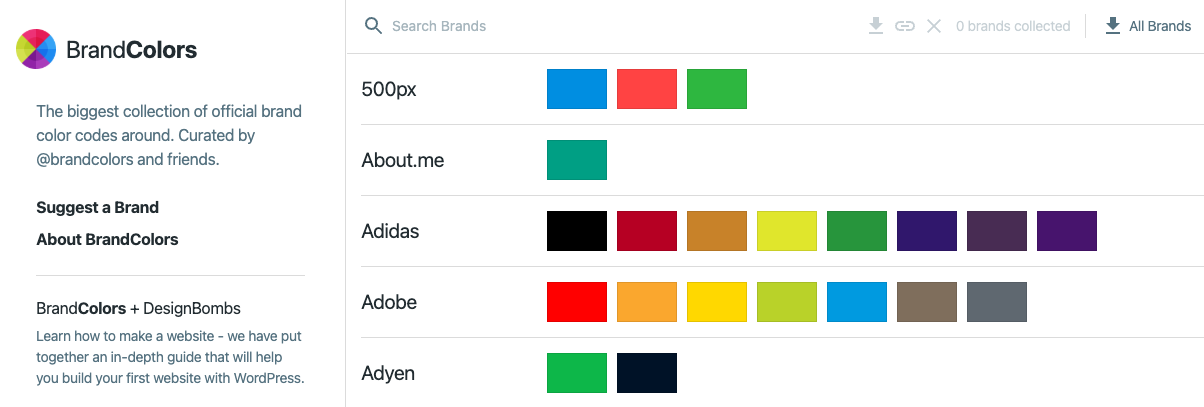Select the Adidas brand row label
This screenshot has height=407, width=1204.
(x=390, y=231)
